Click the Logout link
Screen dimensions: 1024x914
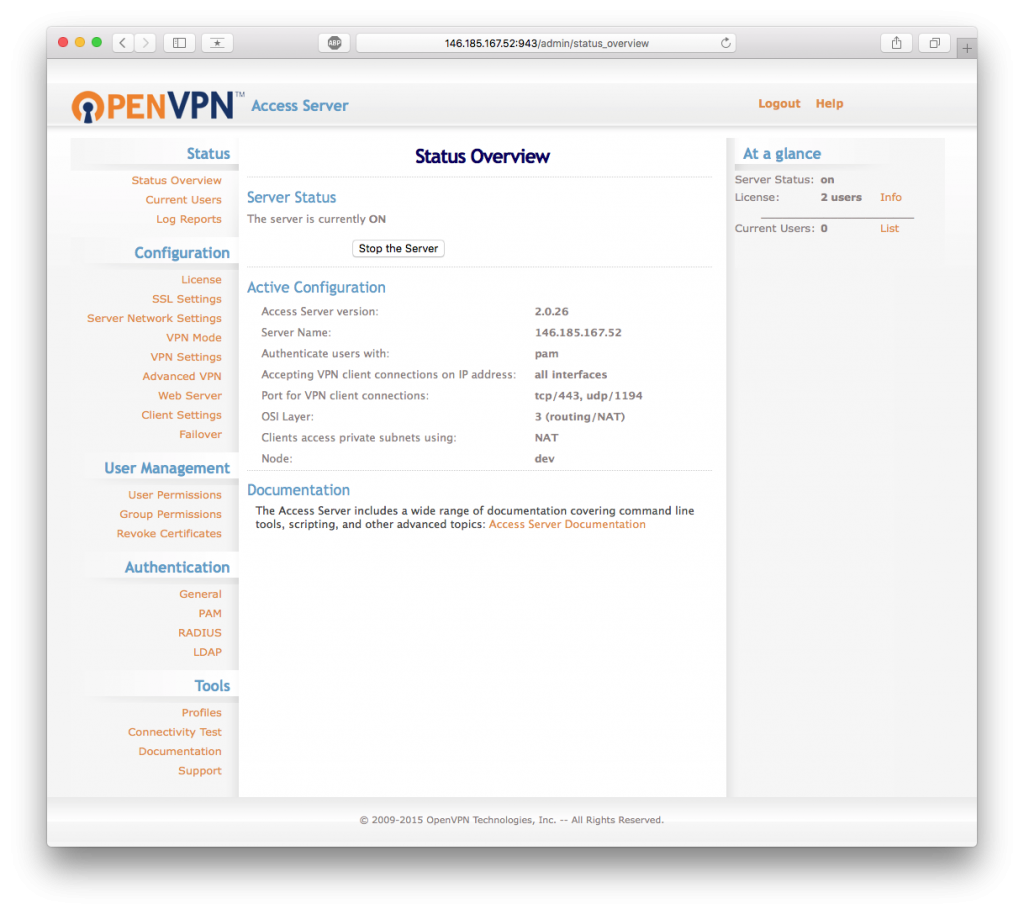pos(778,104)
